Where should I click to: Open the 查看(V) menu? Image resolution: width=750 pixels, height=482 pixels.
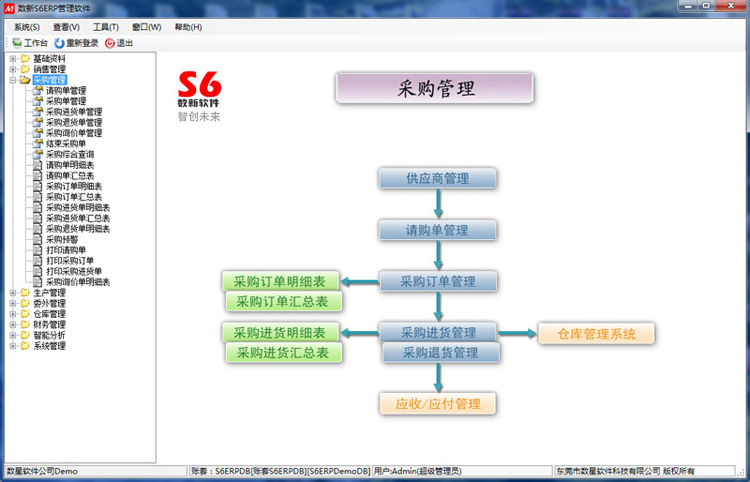pos(66,27)
